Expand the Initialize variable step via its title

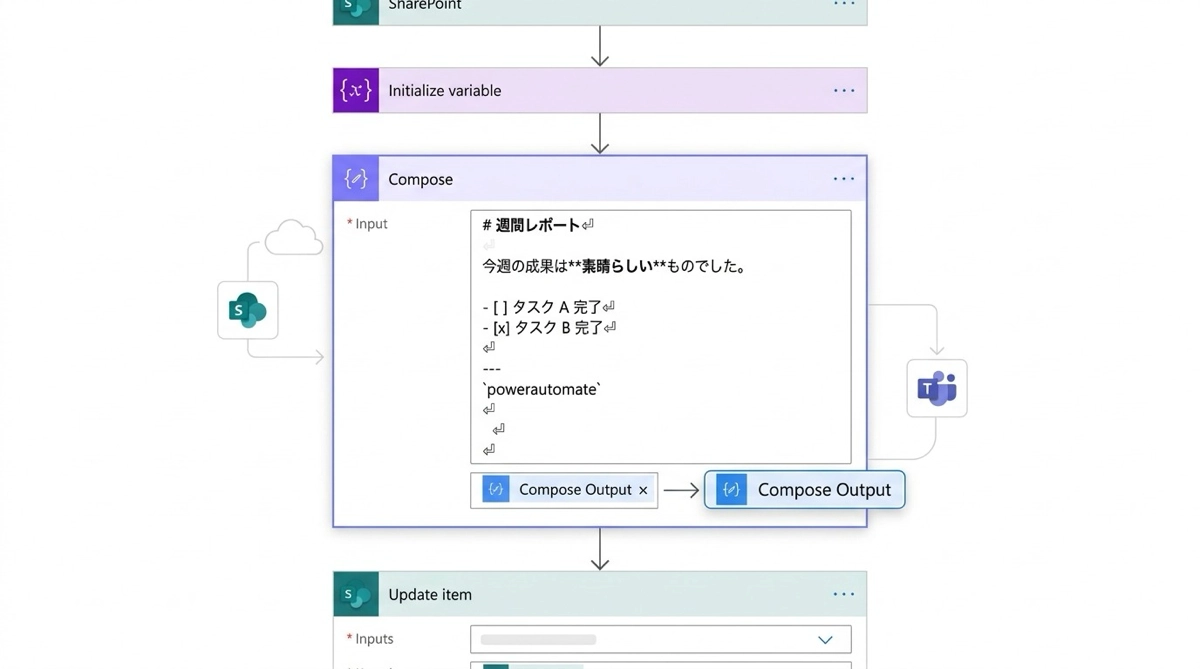[x=444, y=91]
